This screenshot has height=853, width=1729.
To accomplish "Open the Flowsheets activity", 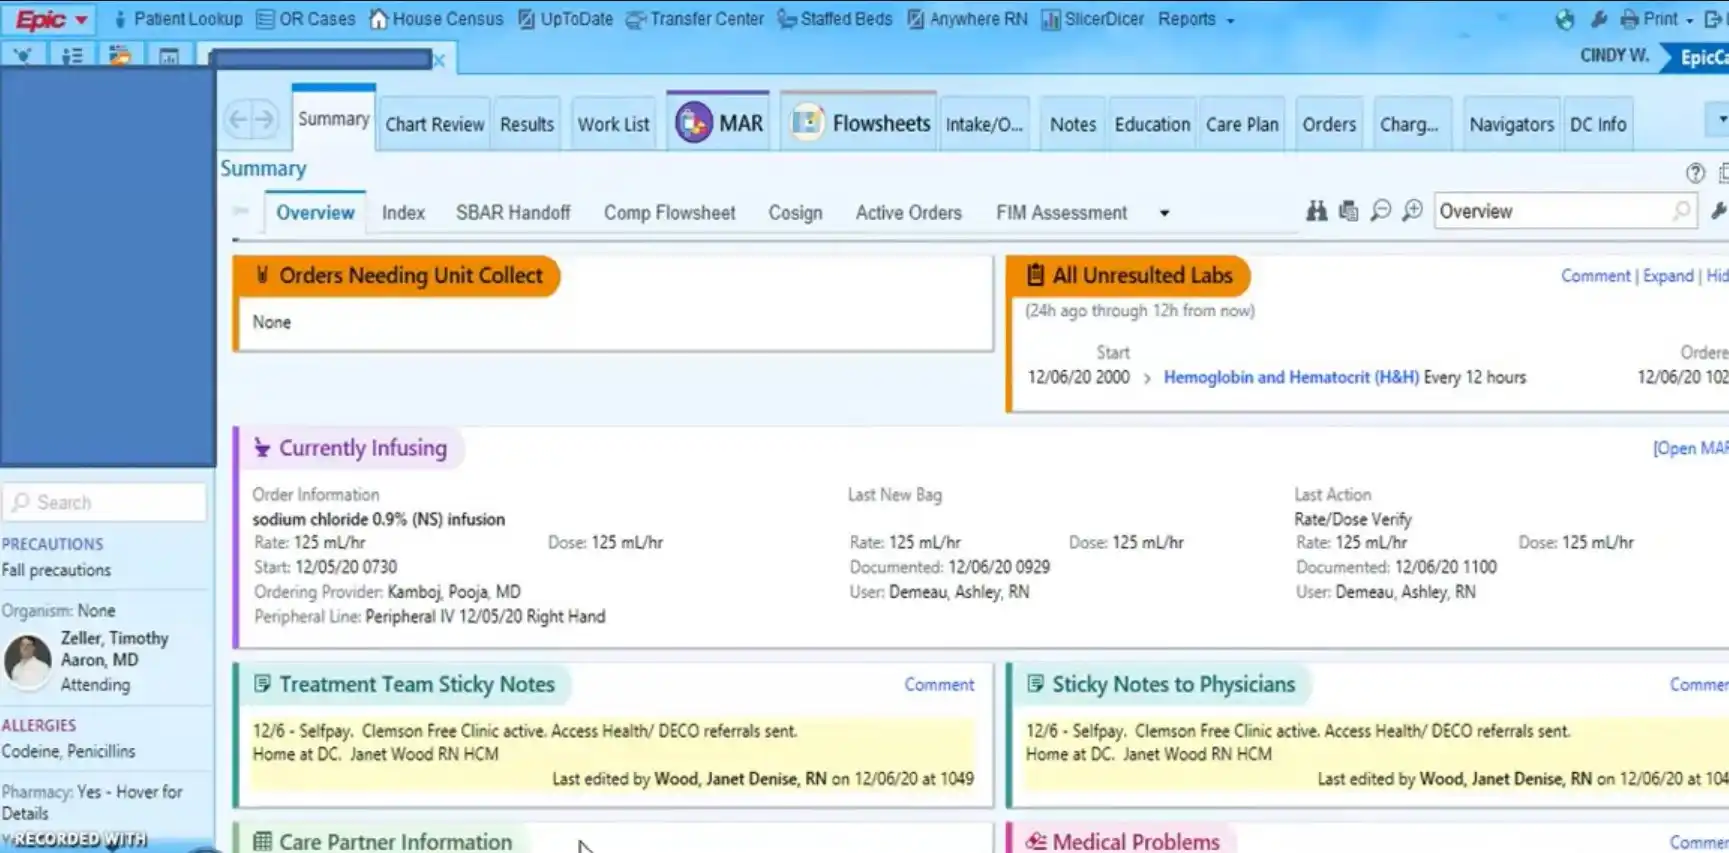I will (x=860, y=124).
